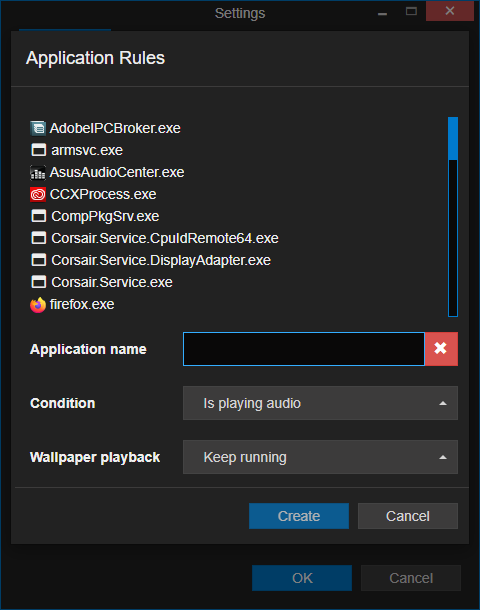The image size is (480, 610).
Task: Click the CompPkgSrv.exe icon
Action: click(38, 216)
